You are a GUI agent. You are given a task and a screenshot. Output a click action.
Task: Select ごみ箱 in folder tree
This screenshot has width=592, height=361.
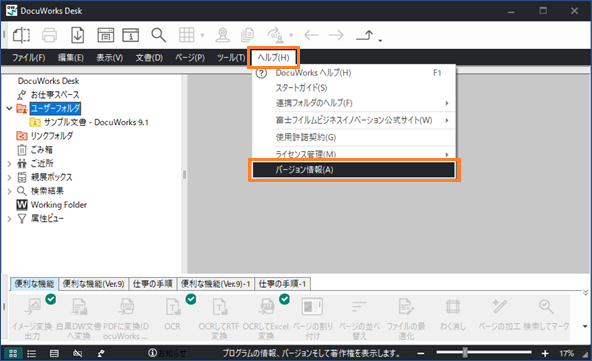(x=42, y=150)
